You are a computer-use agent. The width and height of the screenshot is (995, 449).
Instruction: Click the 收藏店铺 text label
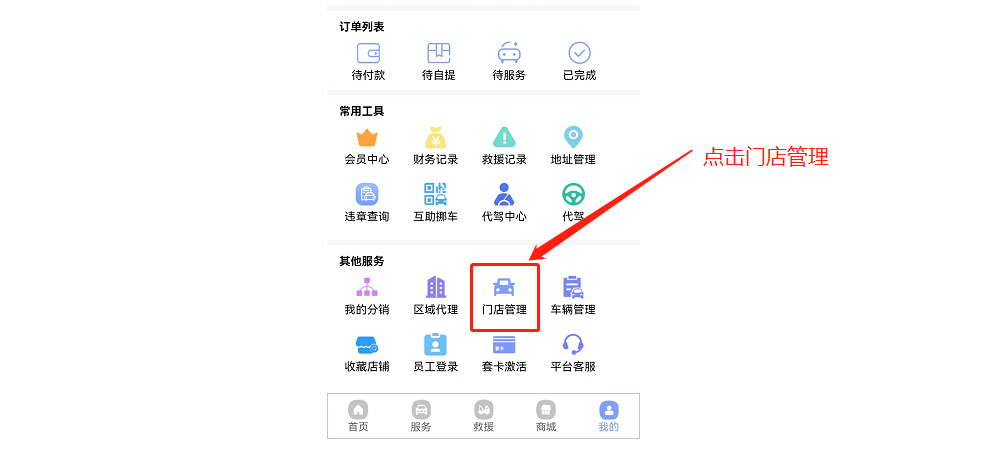367,367
